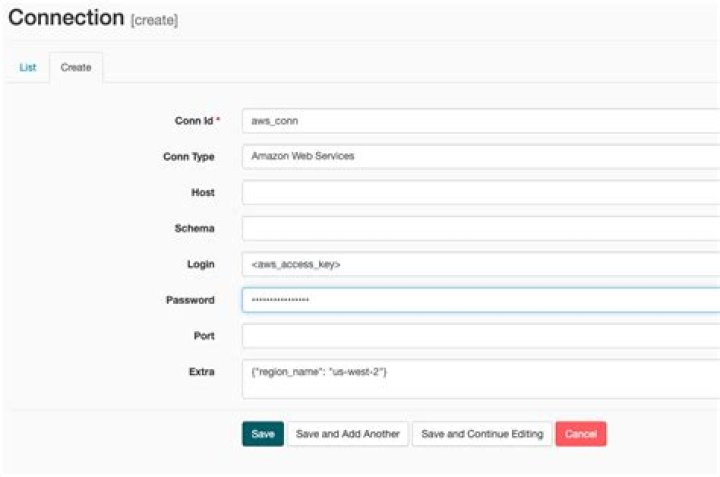Screen dimensions: 720x477
Task: Focus the empty Host field
Action: [x=480, y=192]
